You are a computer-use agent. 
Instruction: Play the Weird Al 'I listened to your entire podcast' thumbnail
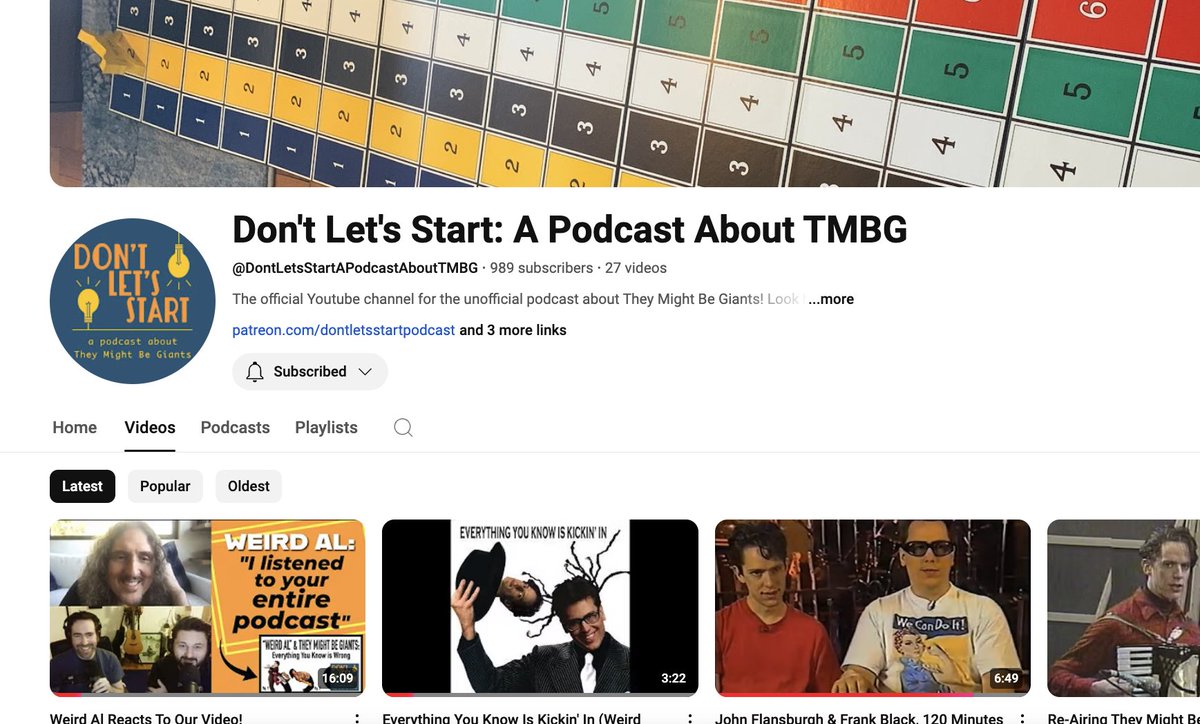coord(207,608)
